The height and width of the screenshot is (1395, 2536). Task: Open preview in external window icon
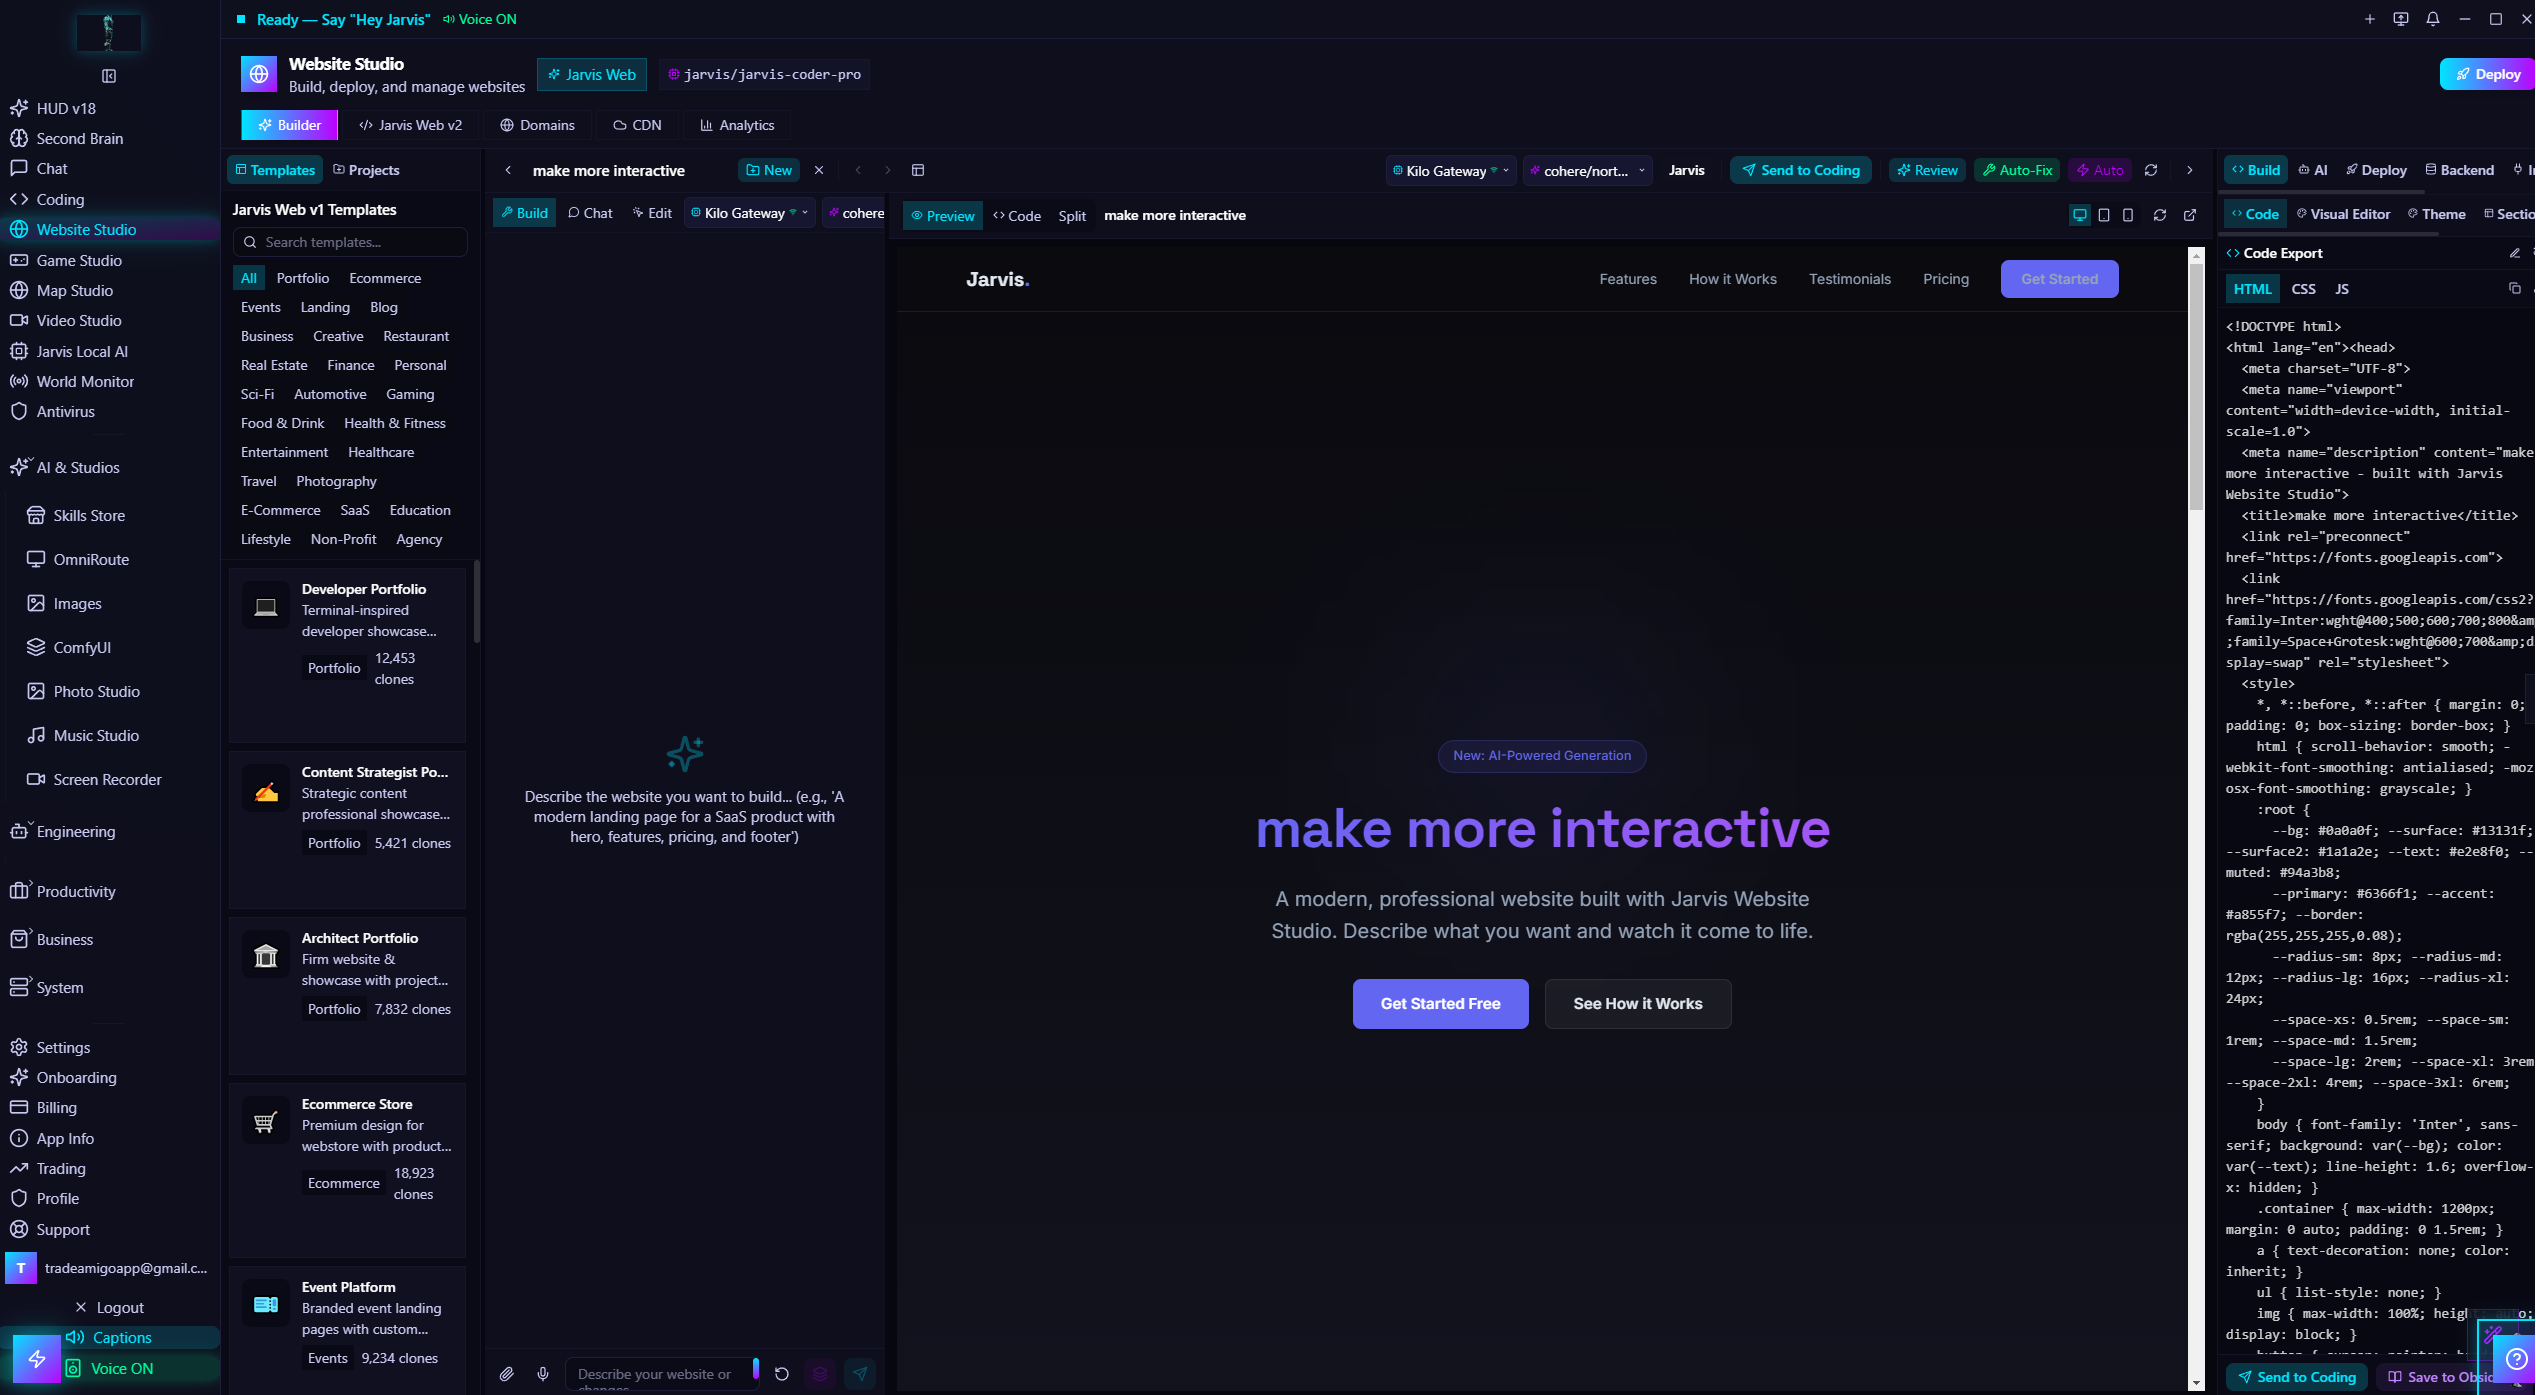click(2190, 215)
